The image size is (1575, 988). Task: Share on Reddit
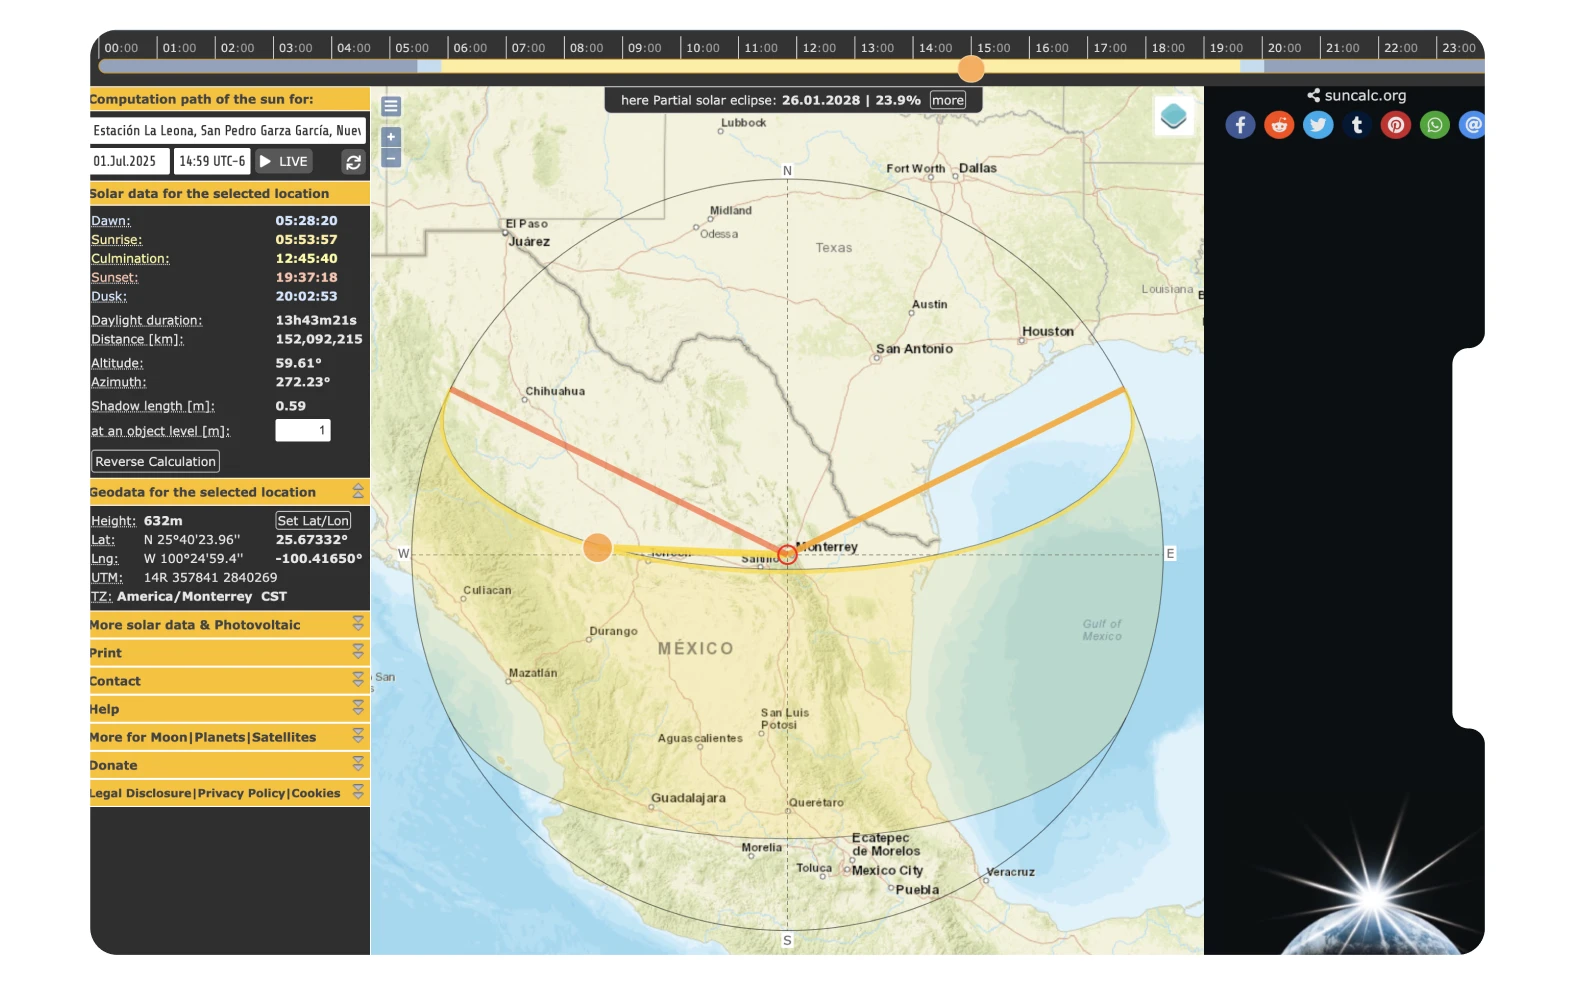(x=1279, y=125)
